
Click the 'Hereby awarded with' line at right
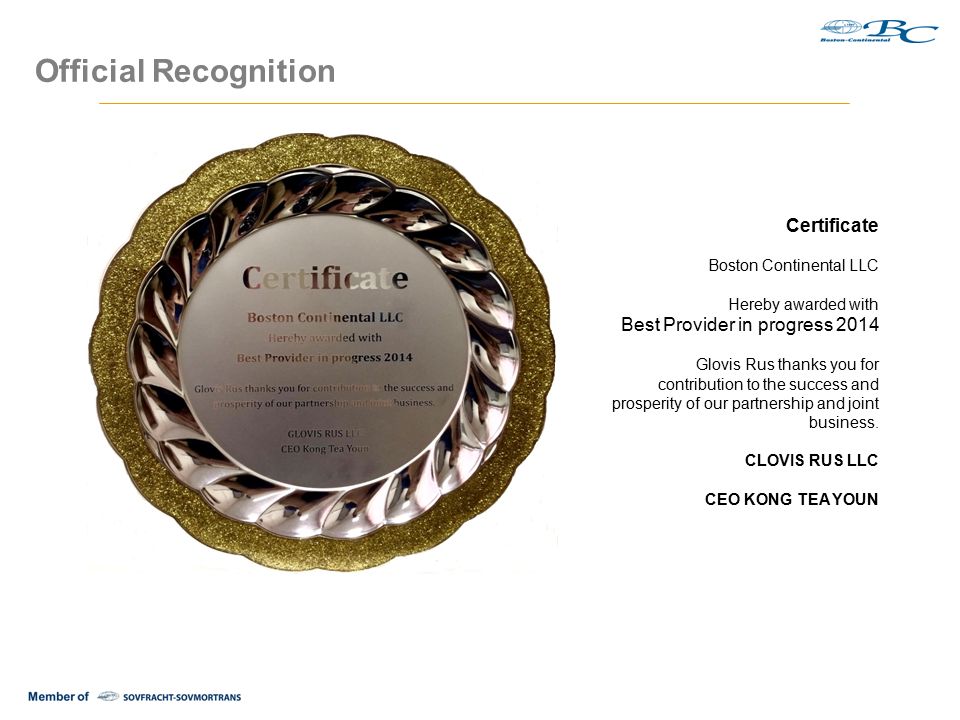pyautogui.click(x=803, y=304)
